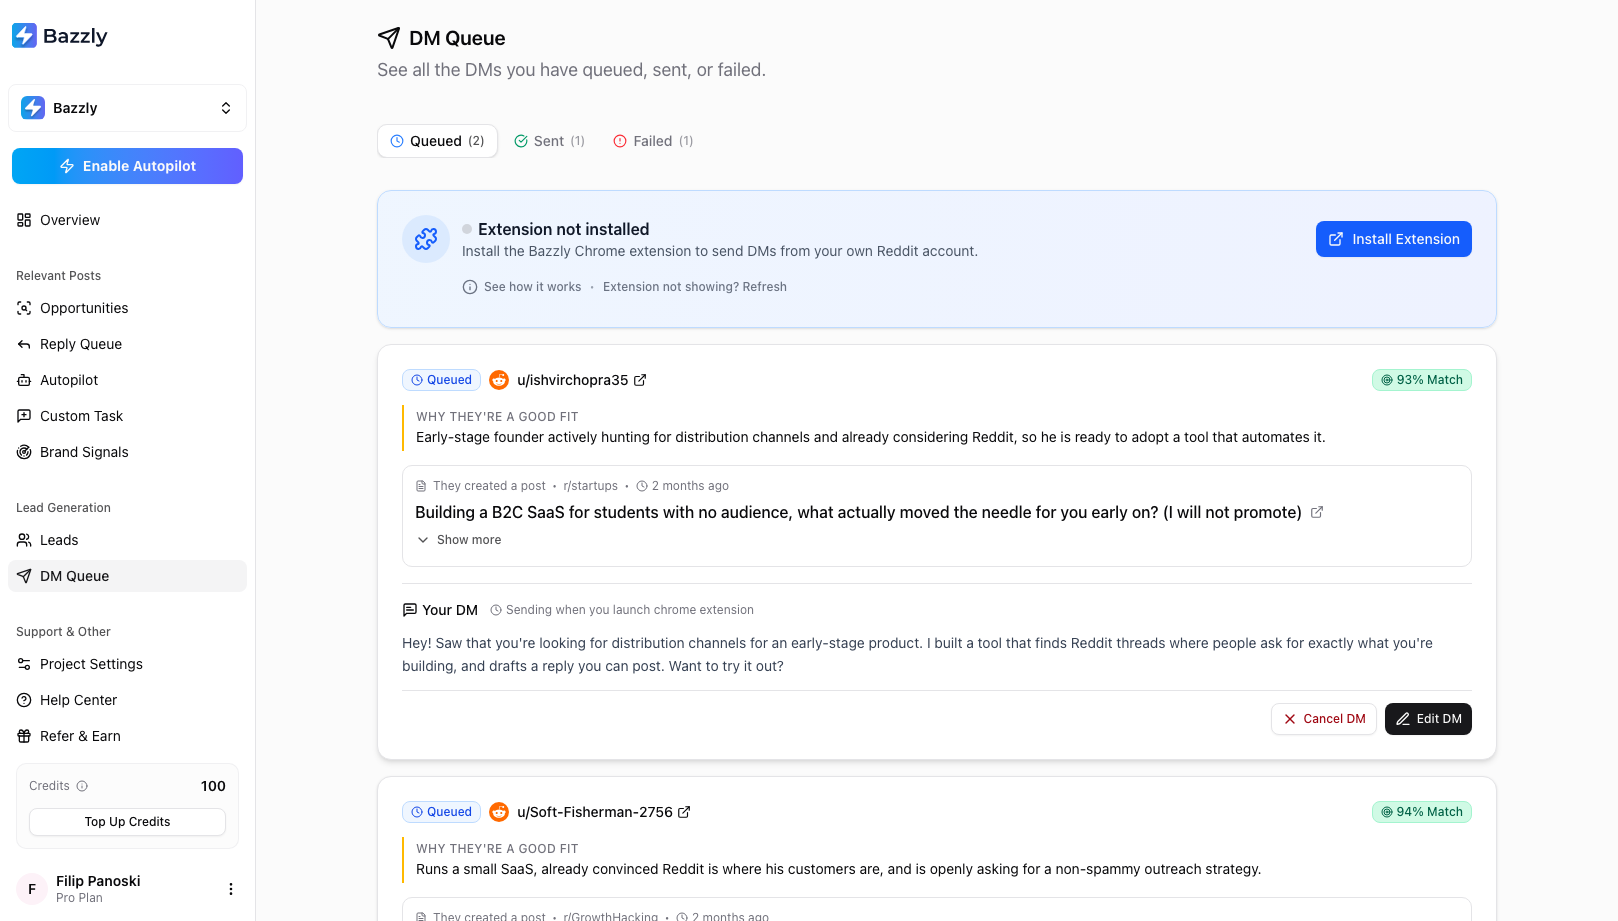The image size is (1618, 921).
Task: Click external link icon beside u/Soft-Fisherman-2756
Action: point(684,812)
